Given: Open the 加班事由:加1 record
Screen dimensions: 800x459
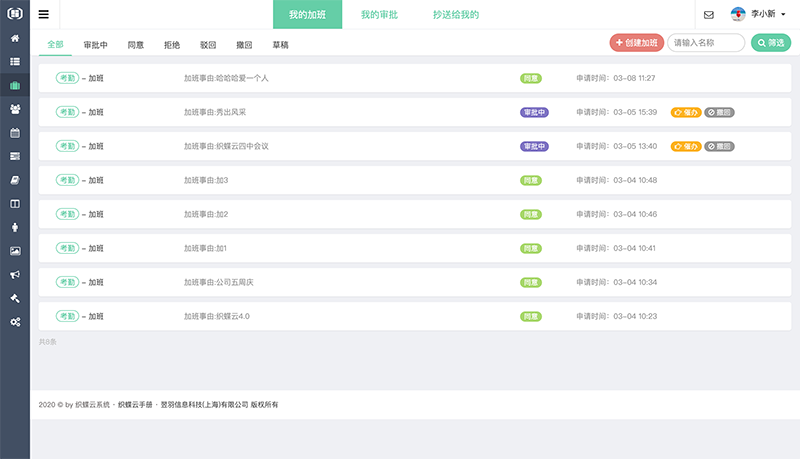Looking at the screenshot, I should click(415, 248).
